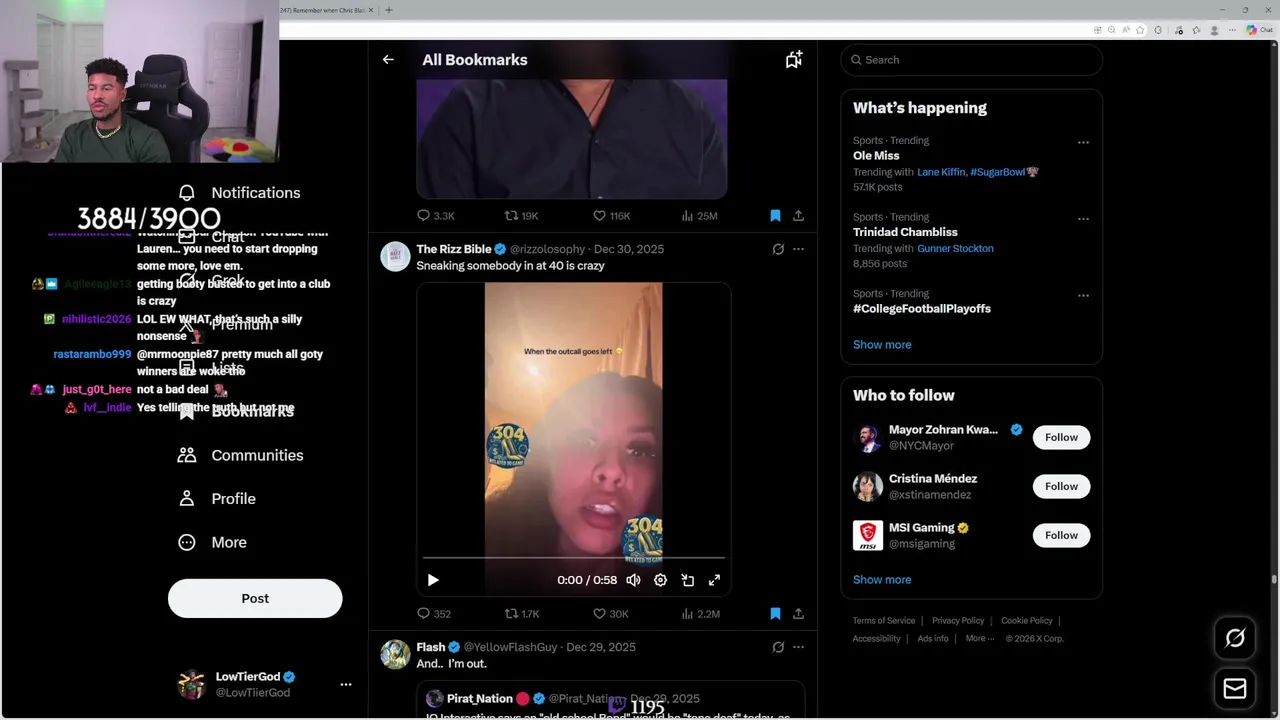This screenshot has width=1280, height=720.
Task: Like the Rizz Bible post with 30K likes
Action: coord(610,614)
